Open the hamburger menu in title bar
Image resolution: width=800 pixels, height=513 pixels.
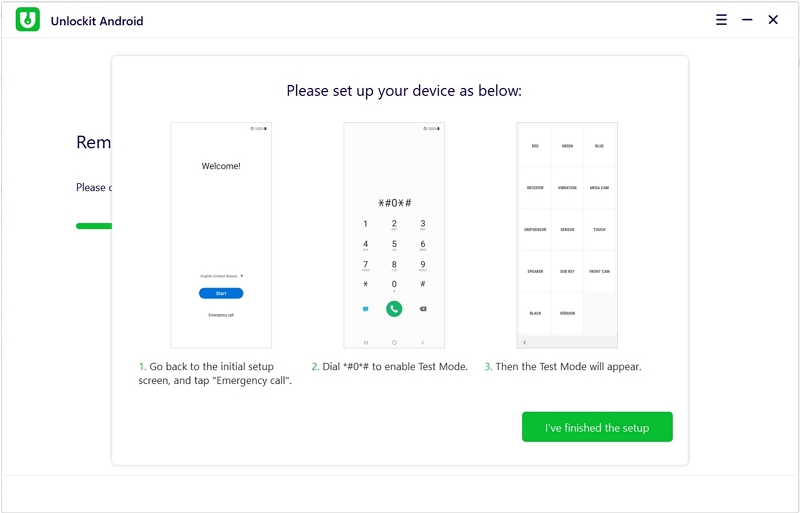721,20
